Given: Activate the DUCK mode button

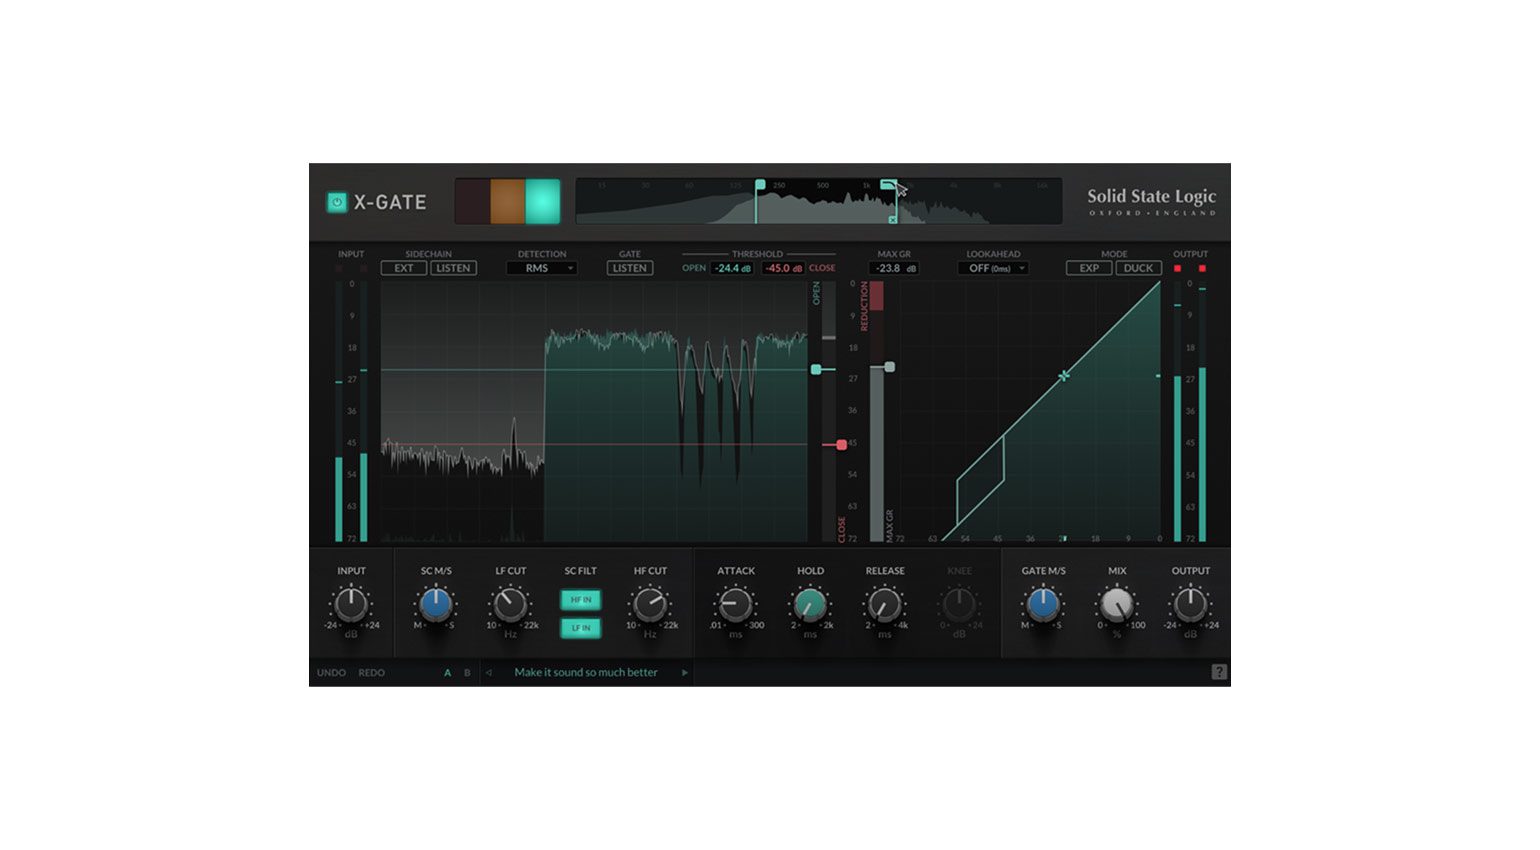Looking at the screenshot, I should (1137, 267).
